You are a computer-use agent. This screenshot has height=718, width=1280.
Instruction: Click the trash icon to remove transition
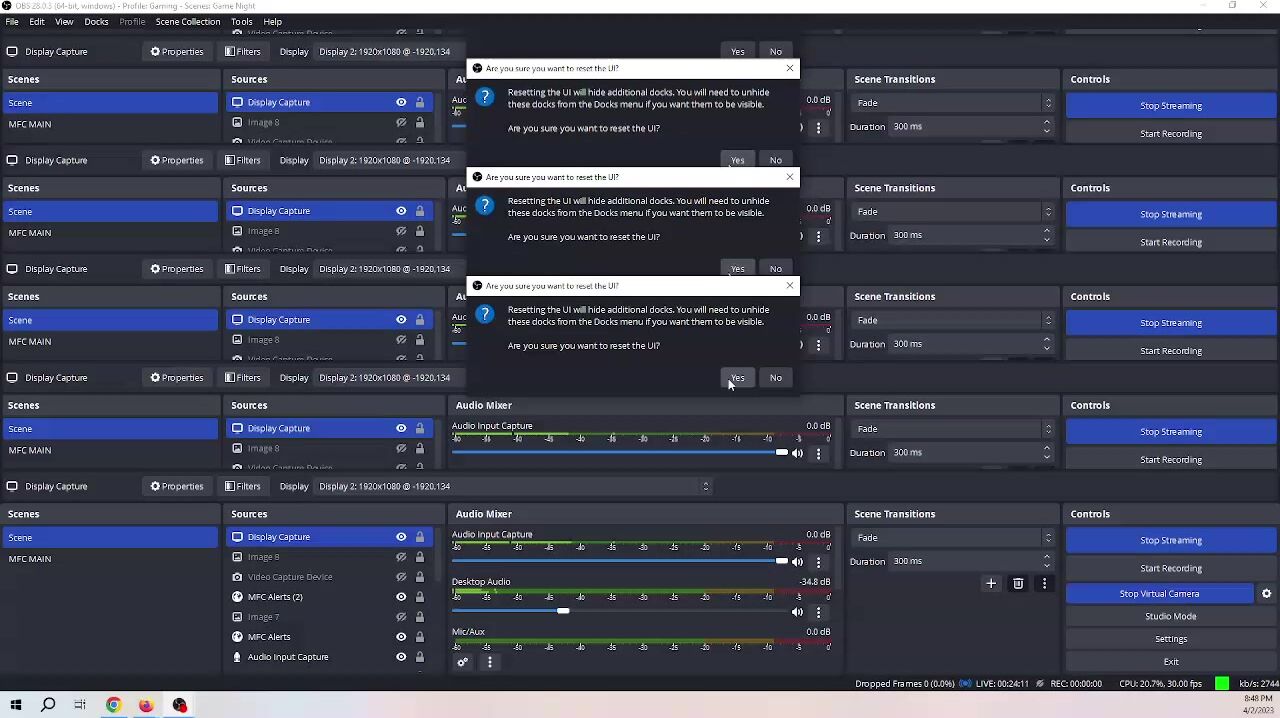click(x=1018, y=584)
